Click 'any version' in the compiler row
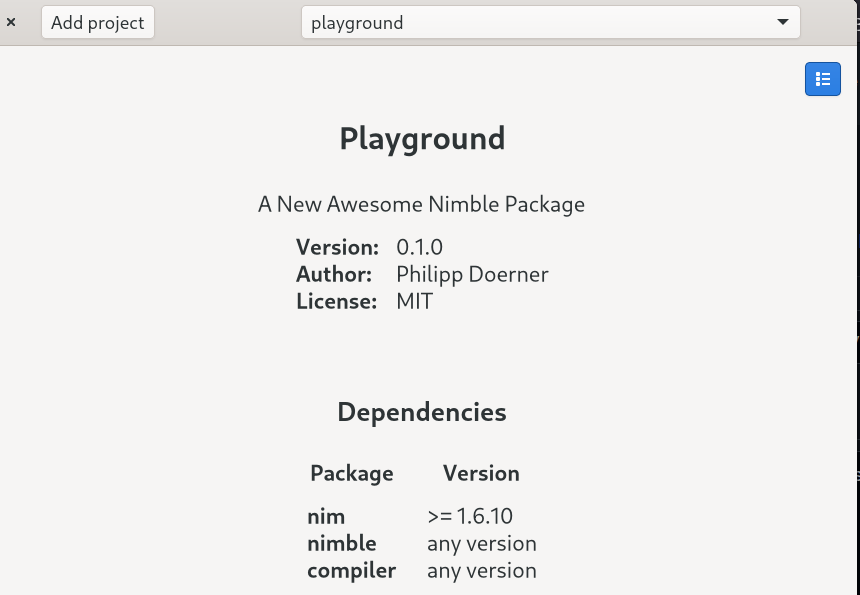Screen dimensions: 860x595 point(482,571)
